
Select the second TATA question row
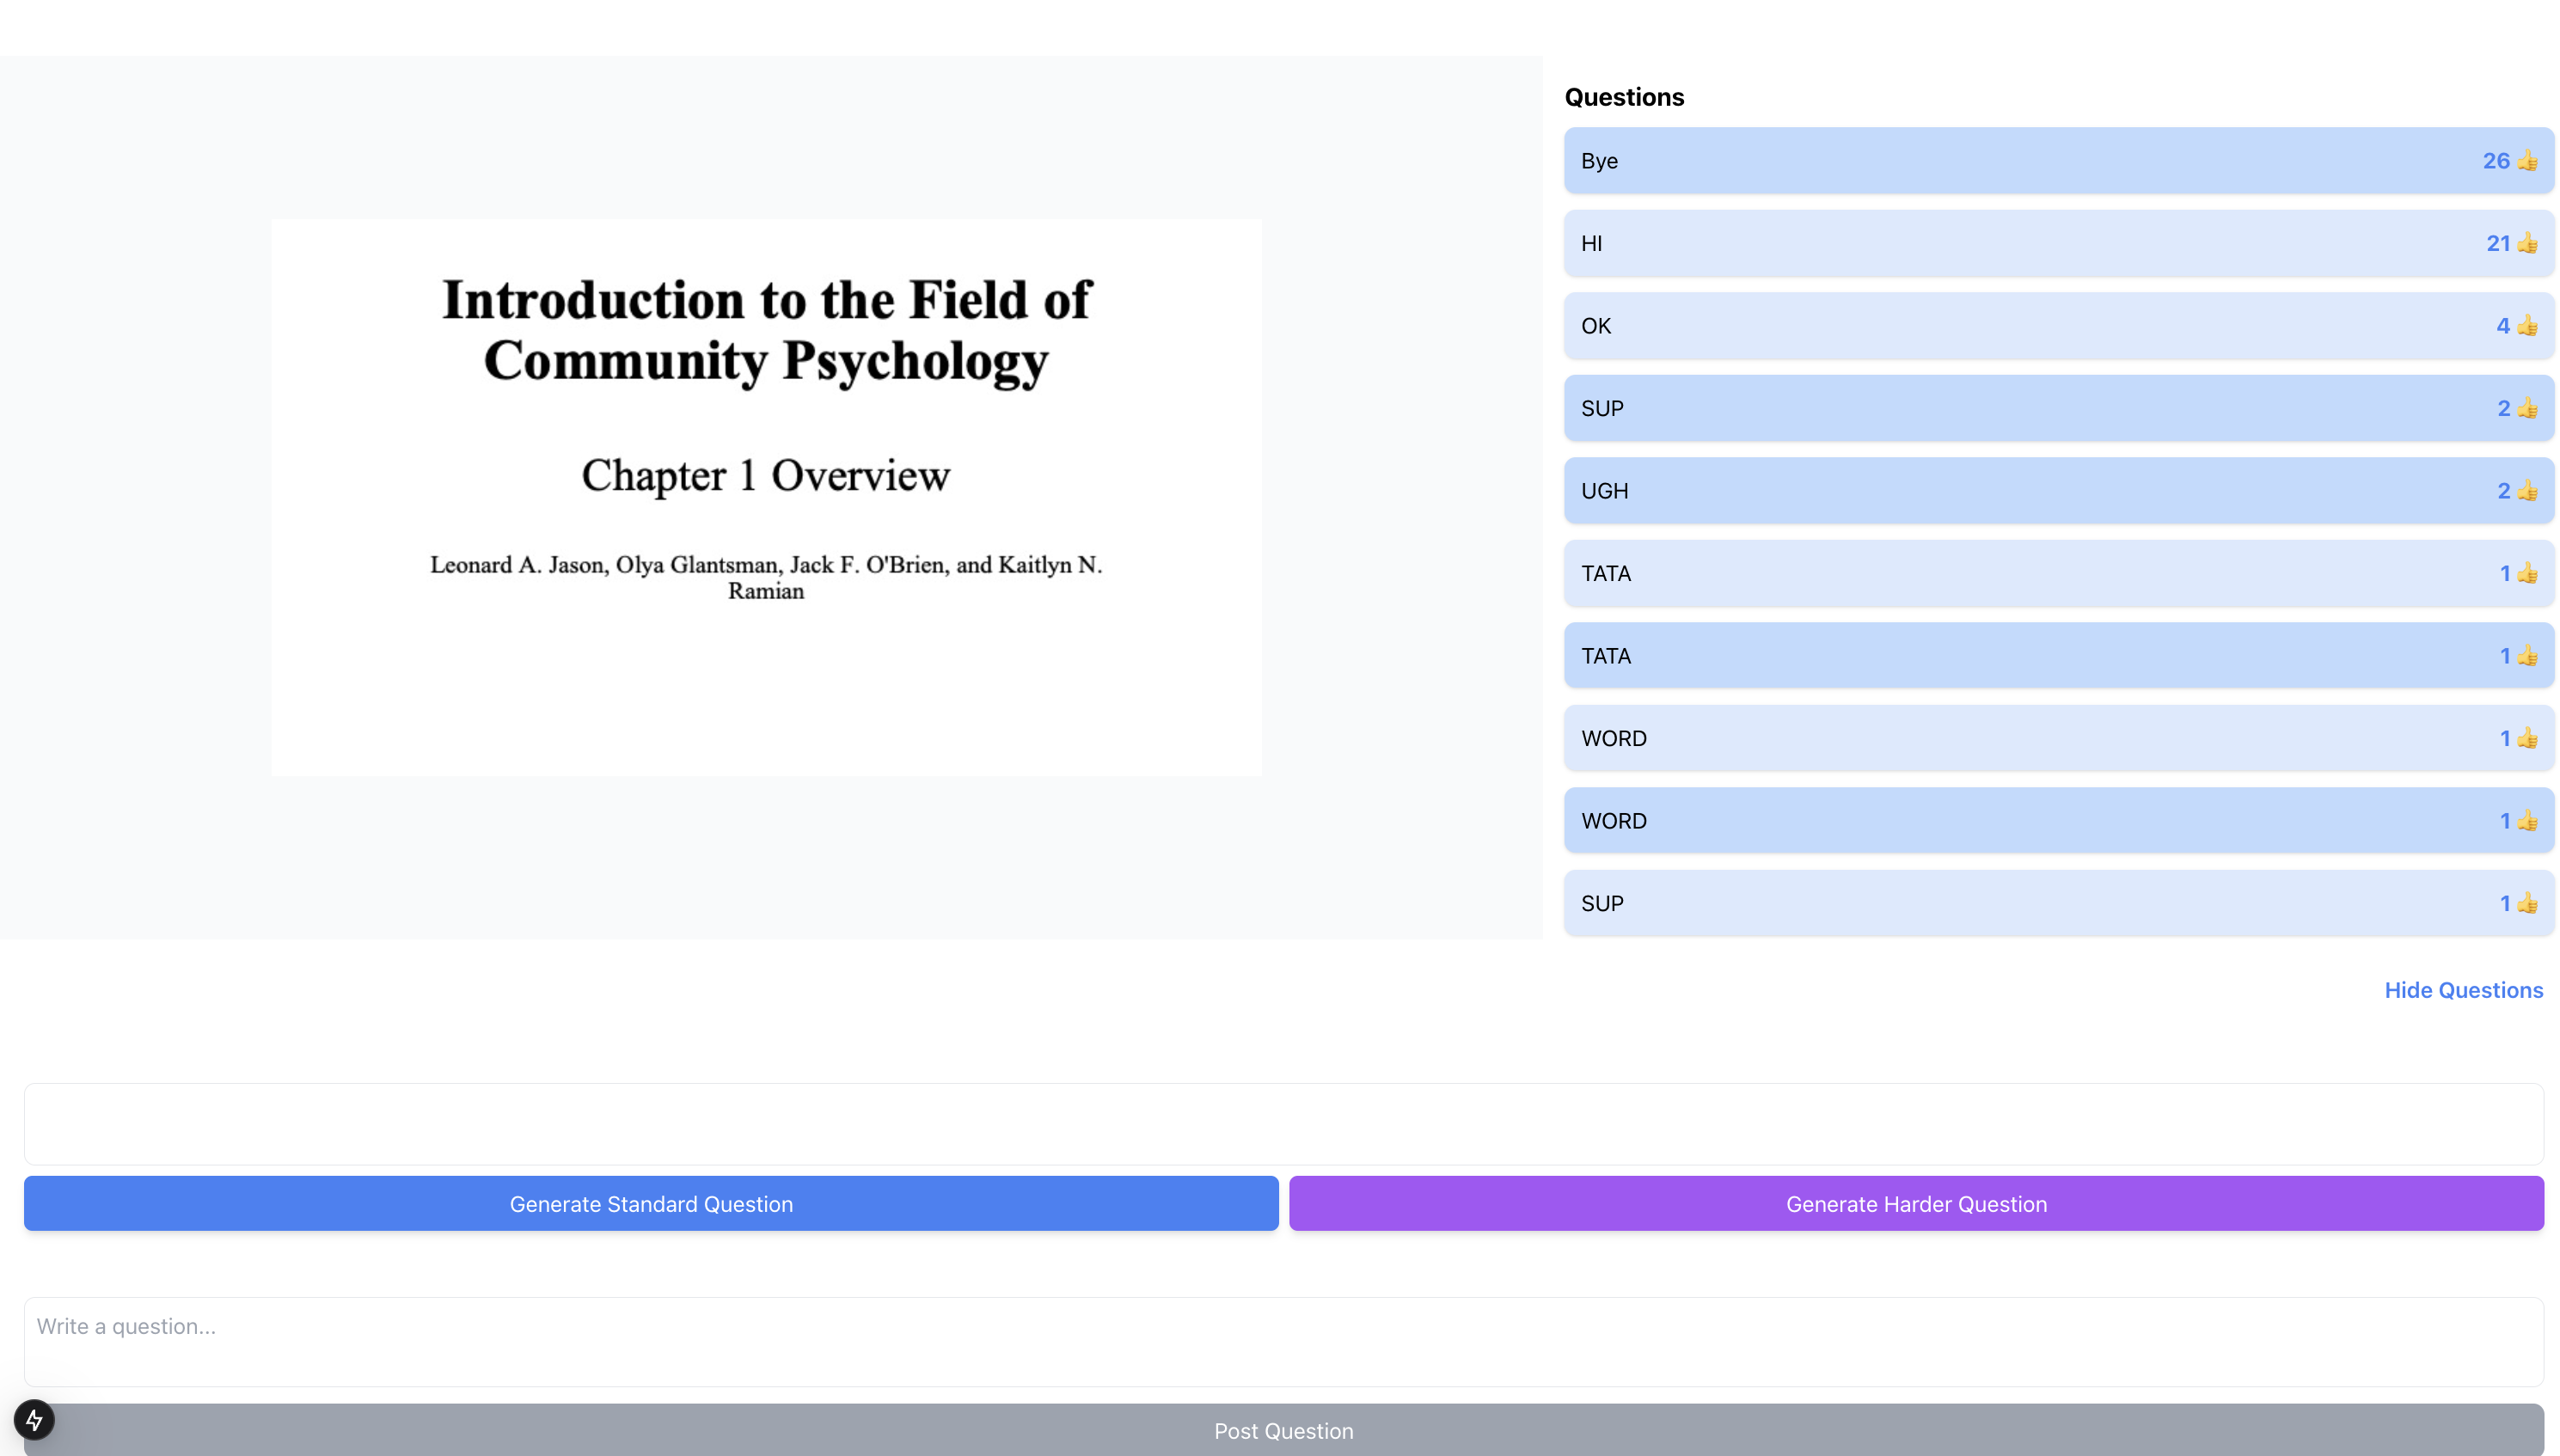[x=2000, y=656]
